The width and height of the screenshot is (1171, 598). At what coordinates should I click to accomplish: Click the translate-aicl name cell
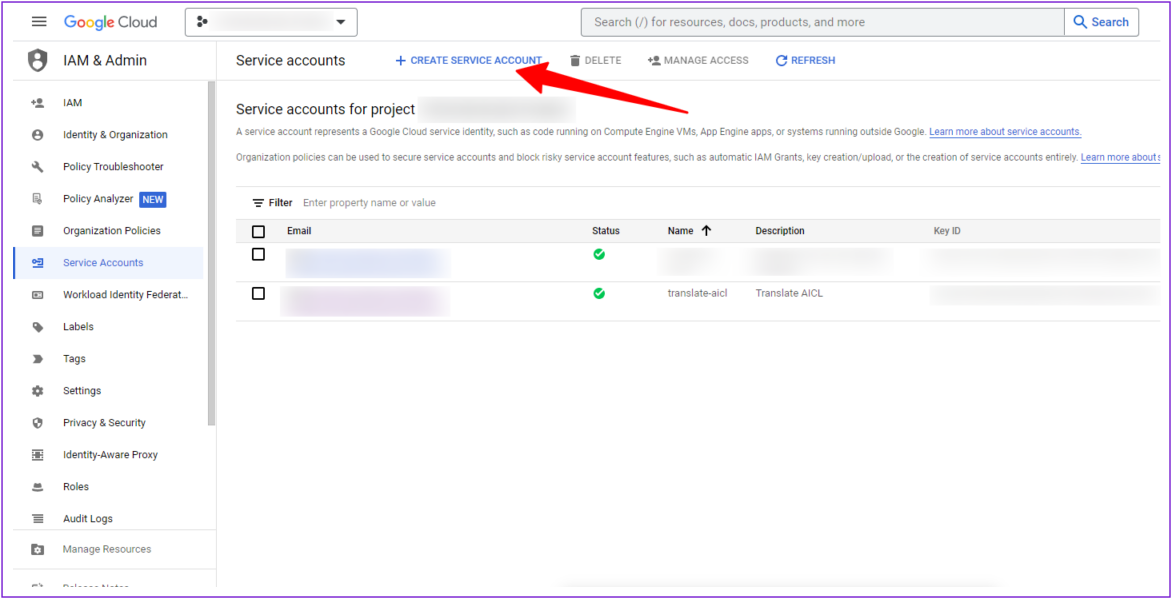[698, 293]
